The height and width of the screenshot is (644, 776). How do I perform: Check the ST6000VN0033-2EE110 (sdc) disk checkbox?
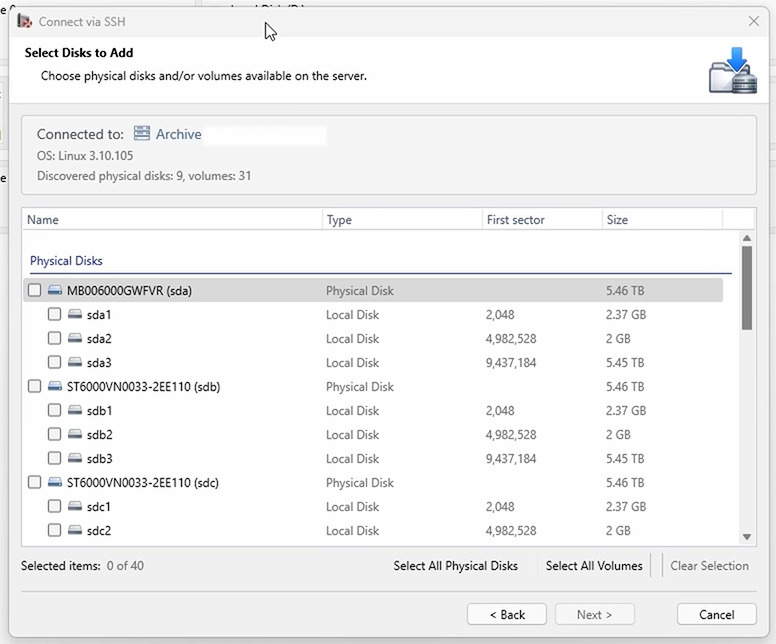(x=35, y=482)
